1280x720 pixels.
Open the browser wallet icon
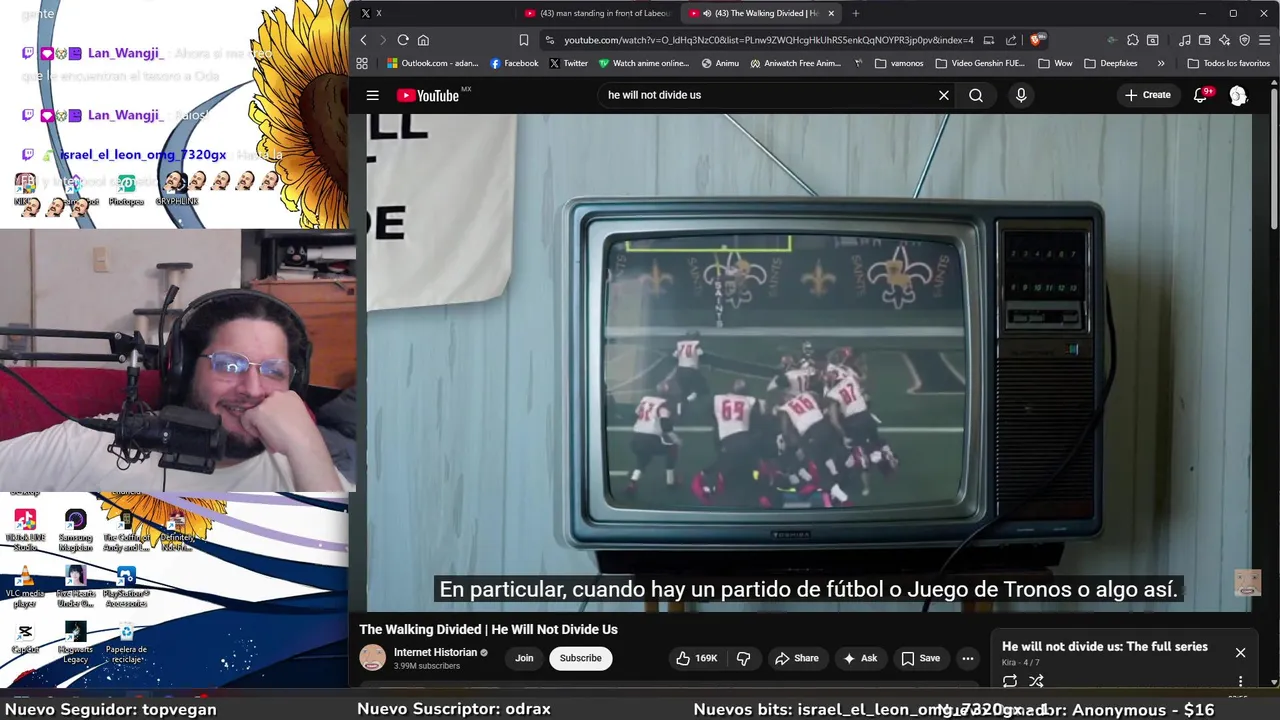(x=1205, y=40)
